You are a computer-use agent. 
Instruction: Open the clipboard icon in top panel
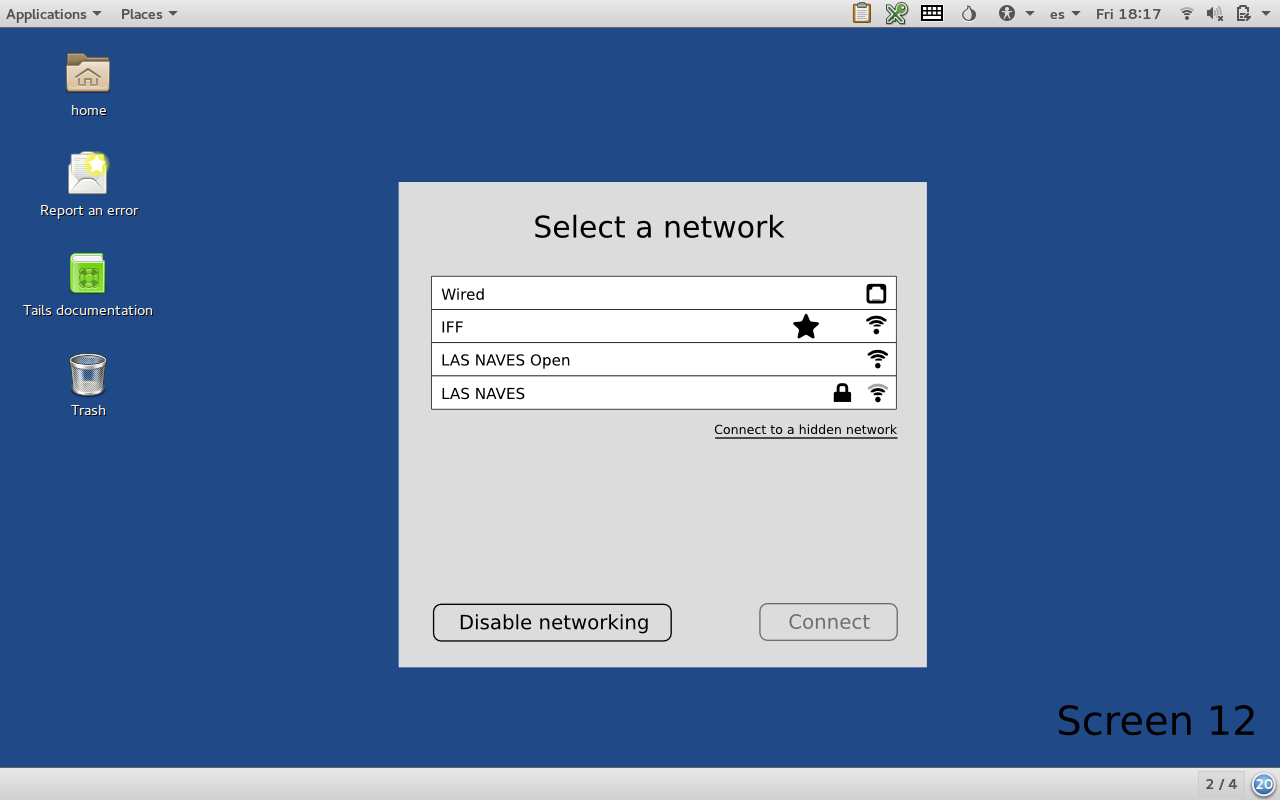coord(861,13)
